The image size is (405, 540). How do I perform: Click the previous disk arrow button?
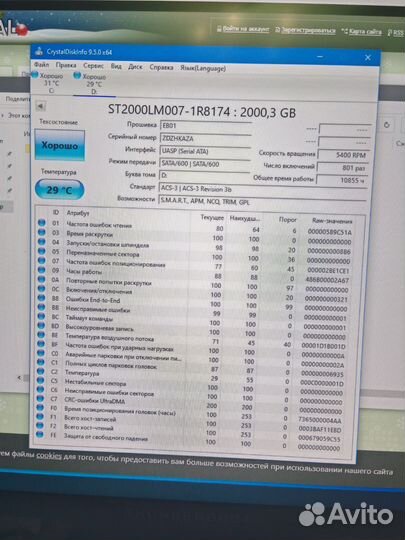tap(41, 106)
